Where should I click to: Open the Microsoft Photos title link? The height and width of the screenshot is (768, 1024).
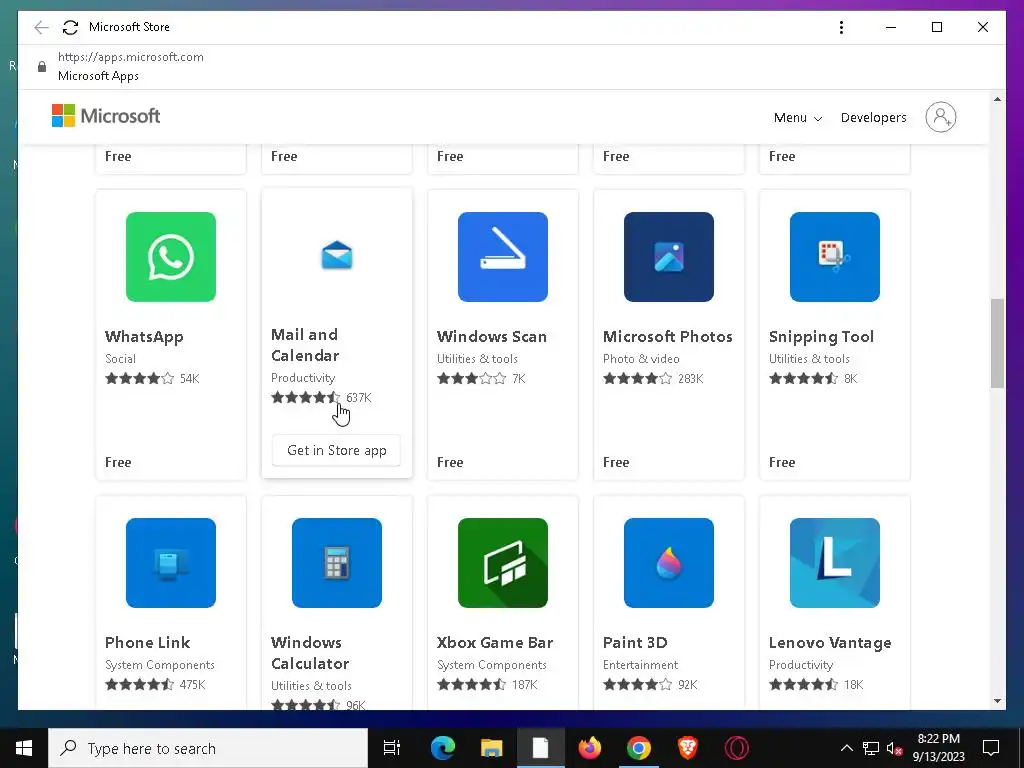point(667,336)
